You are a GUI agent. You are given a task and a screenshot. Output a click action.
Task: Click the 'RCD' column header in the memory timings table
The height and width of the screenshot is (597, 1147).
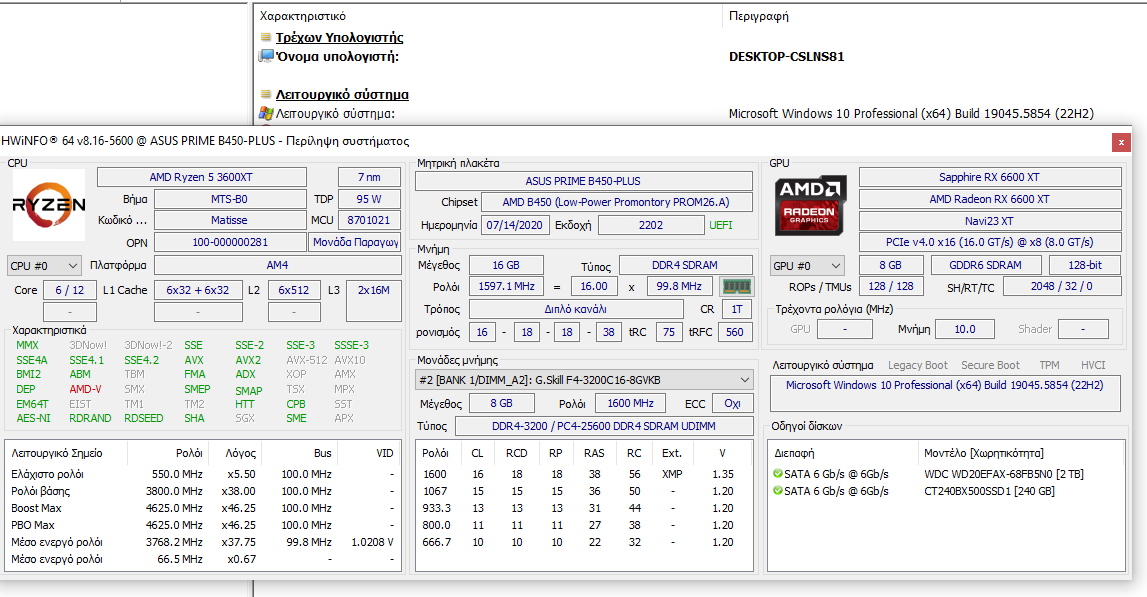pos(516,453)
